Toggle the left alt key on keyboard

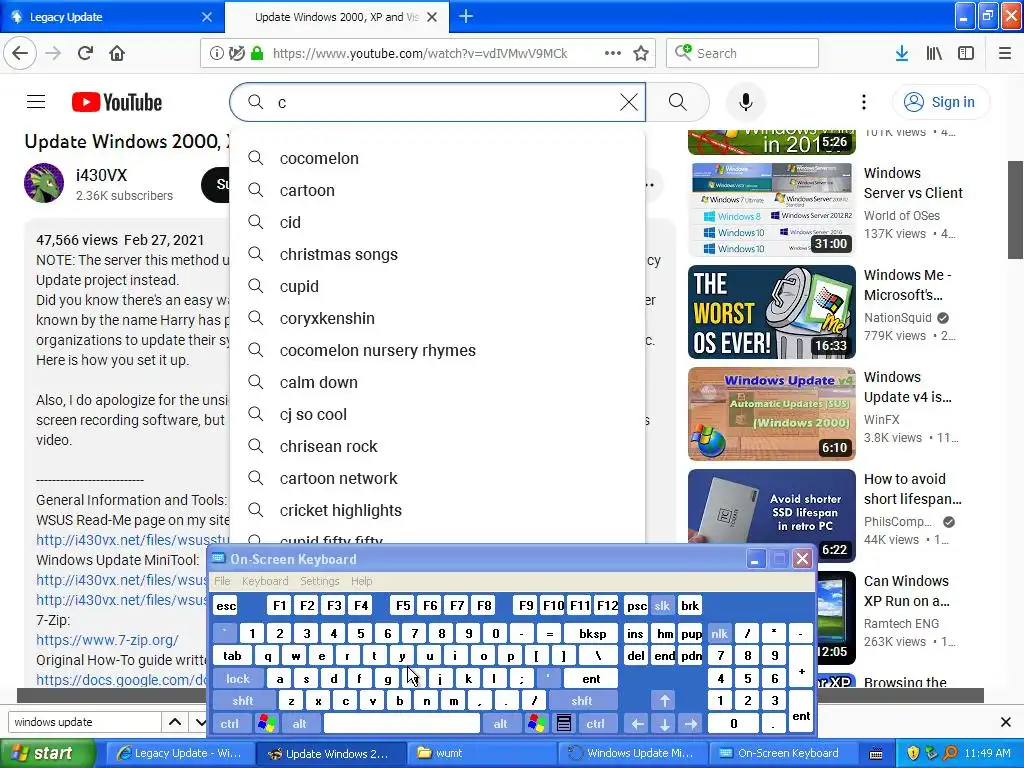[300, 724]
